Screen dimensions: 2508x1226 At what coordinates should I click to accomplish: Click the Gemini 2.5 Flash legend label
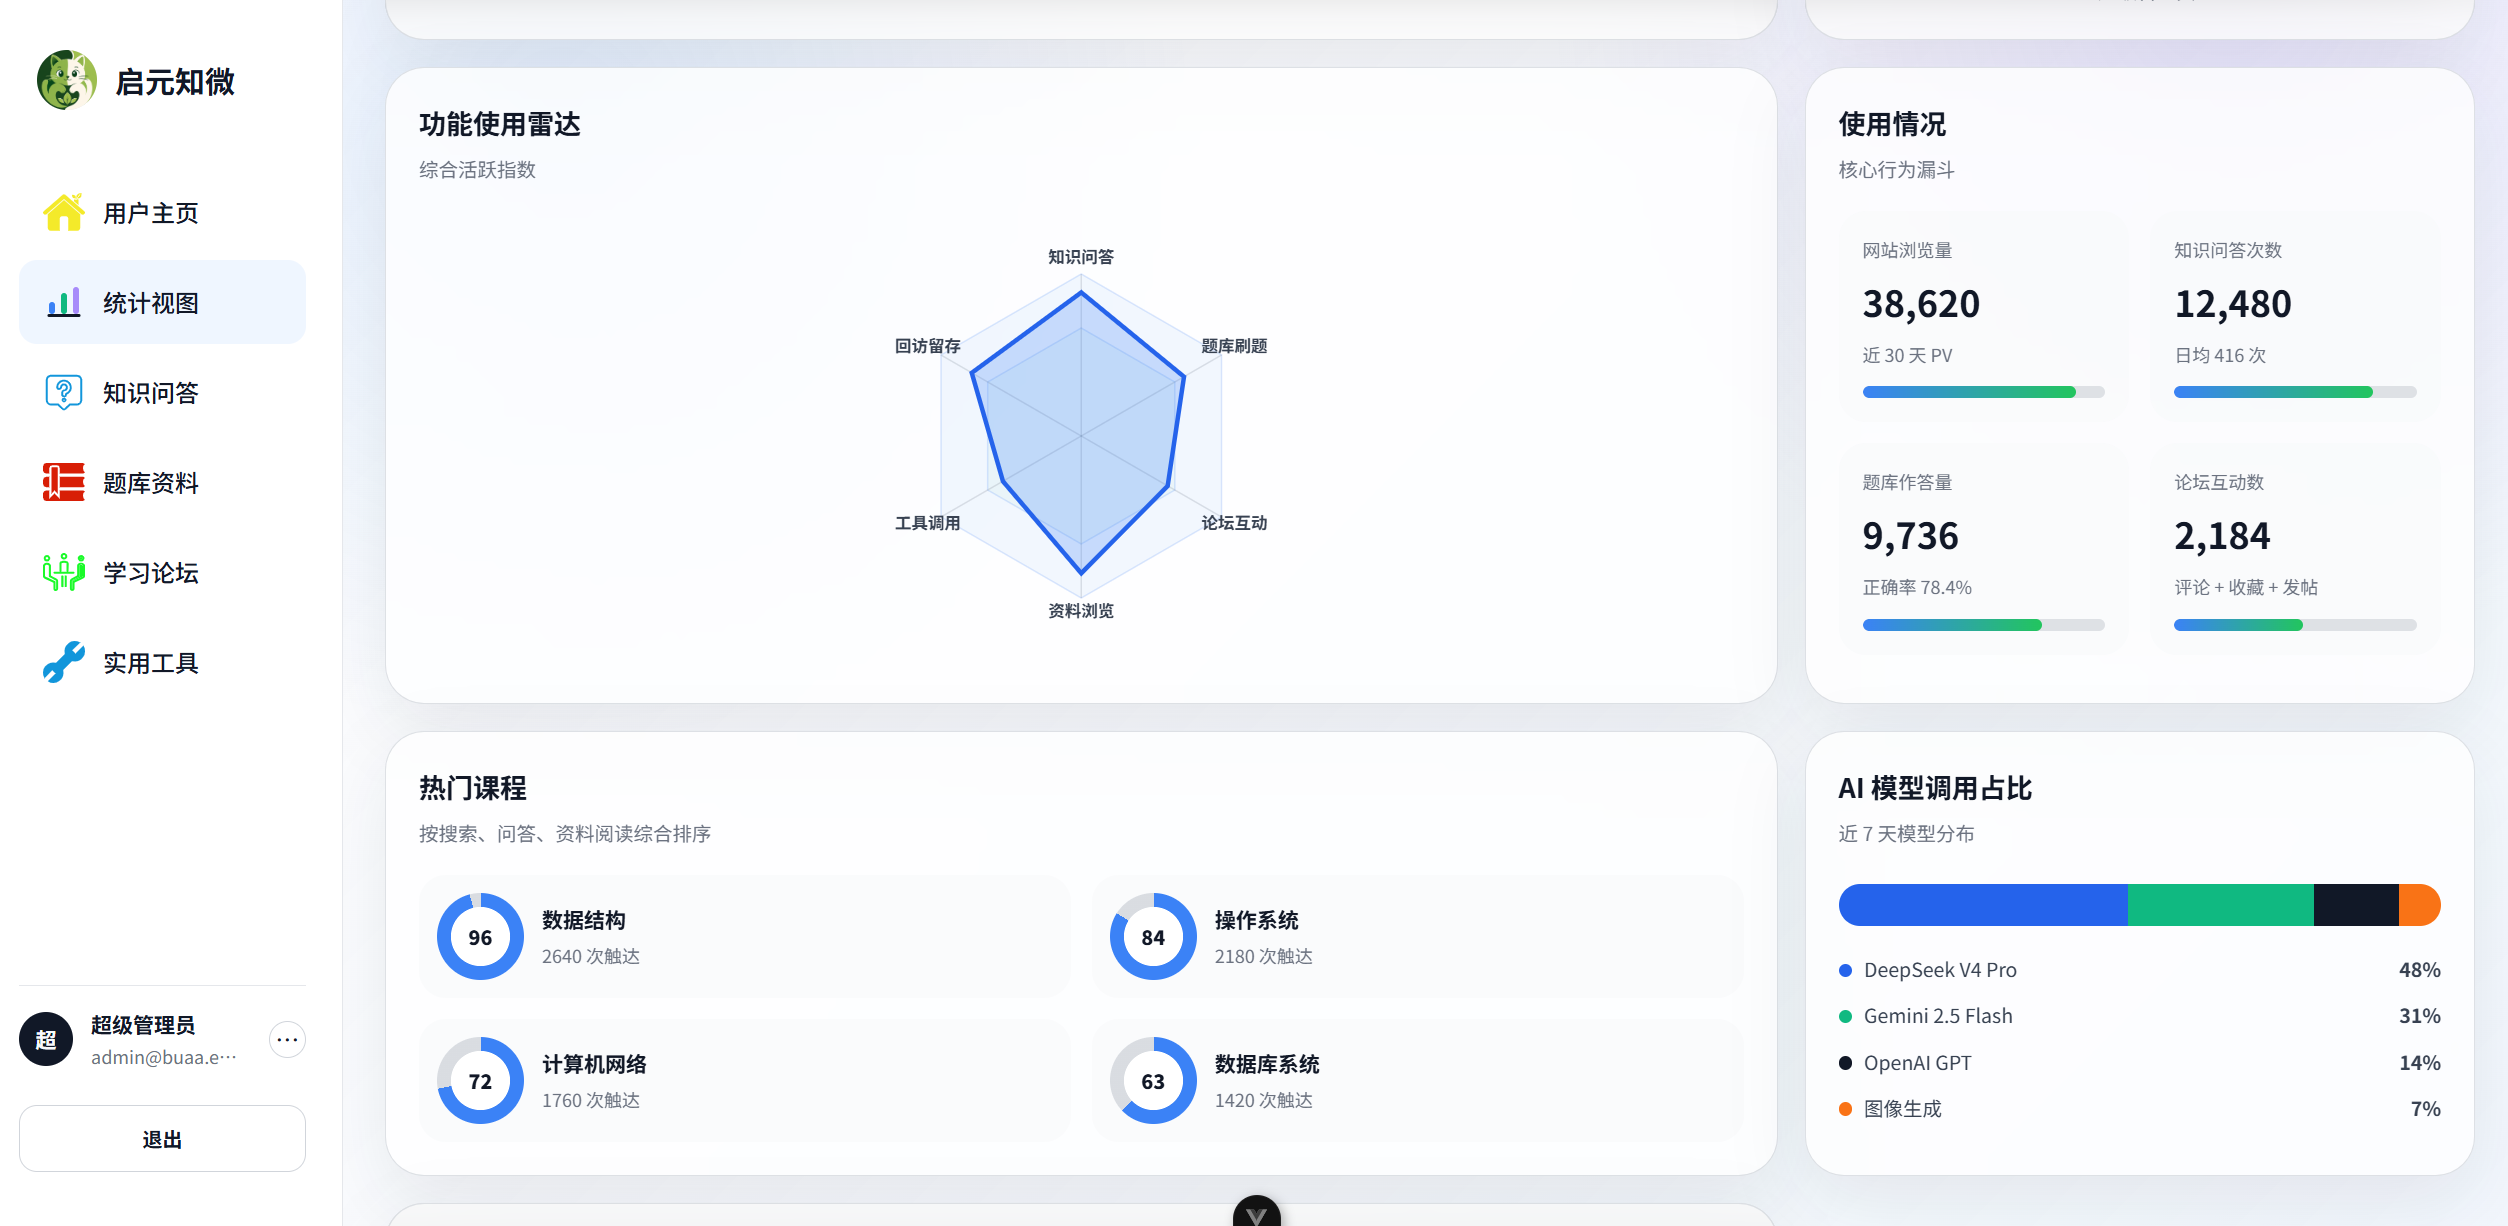pyautogui.click(x=1938, y=1016)
